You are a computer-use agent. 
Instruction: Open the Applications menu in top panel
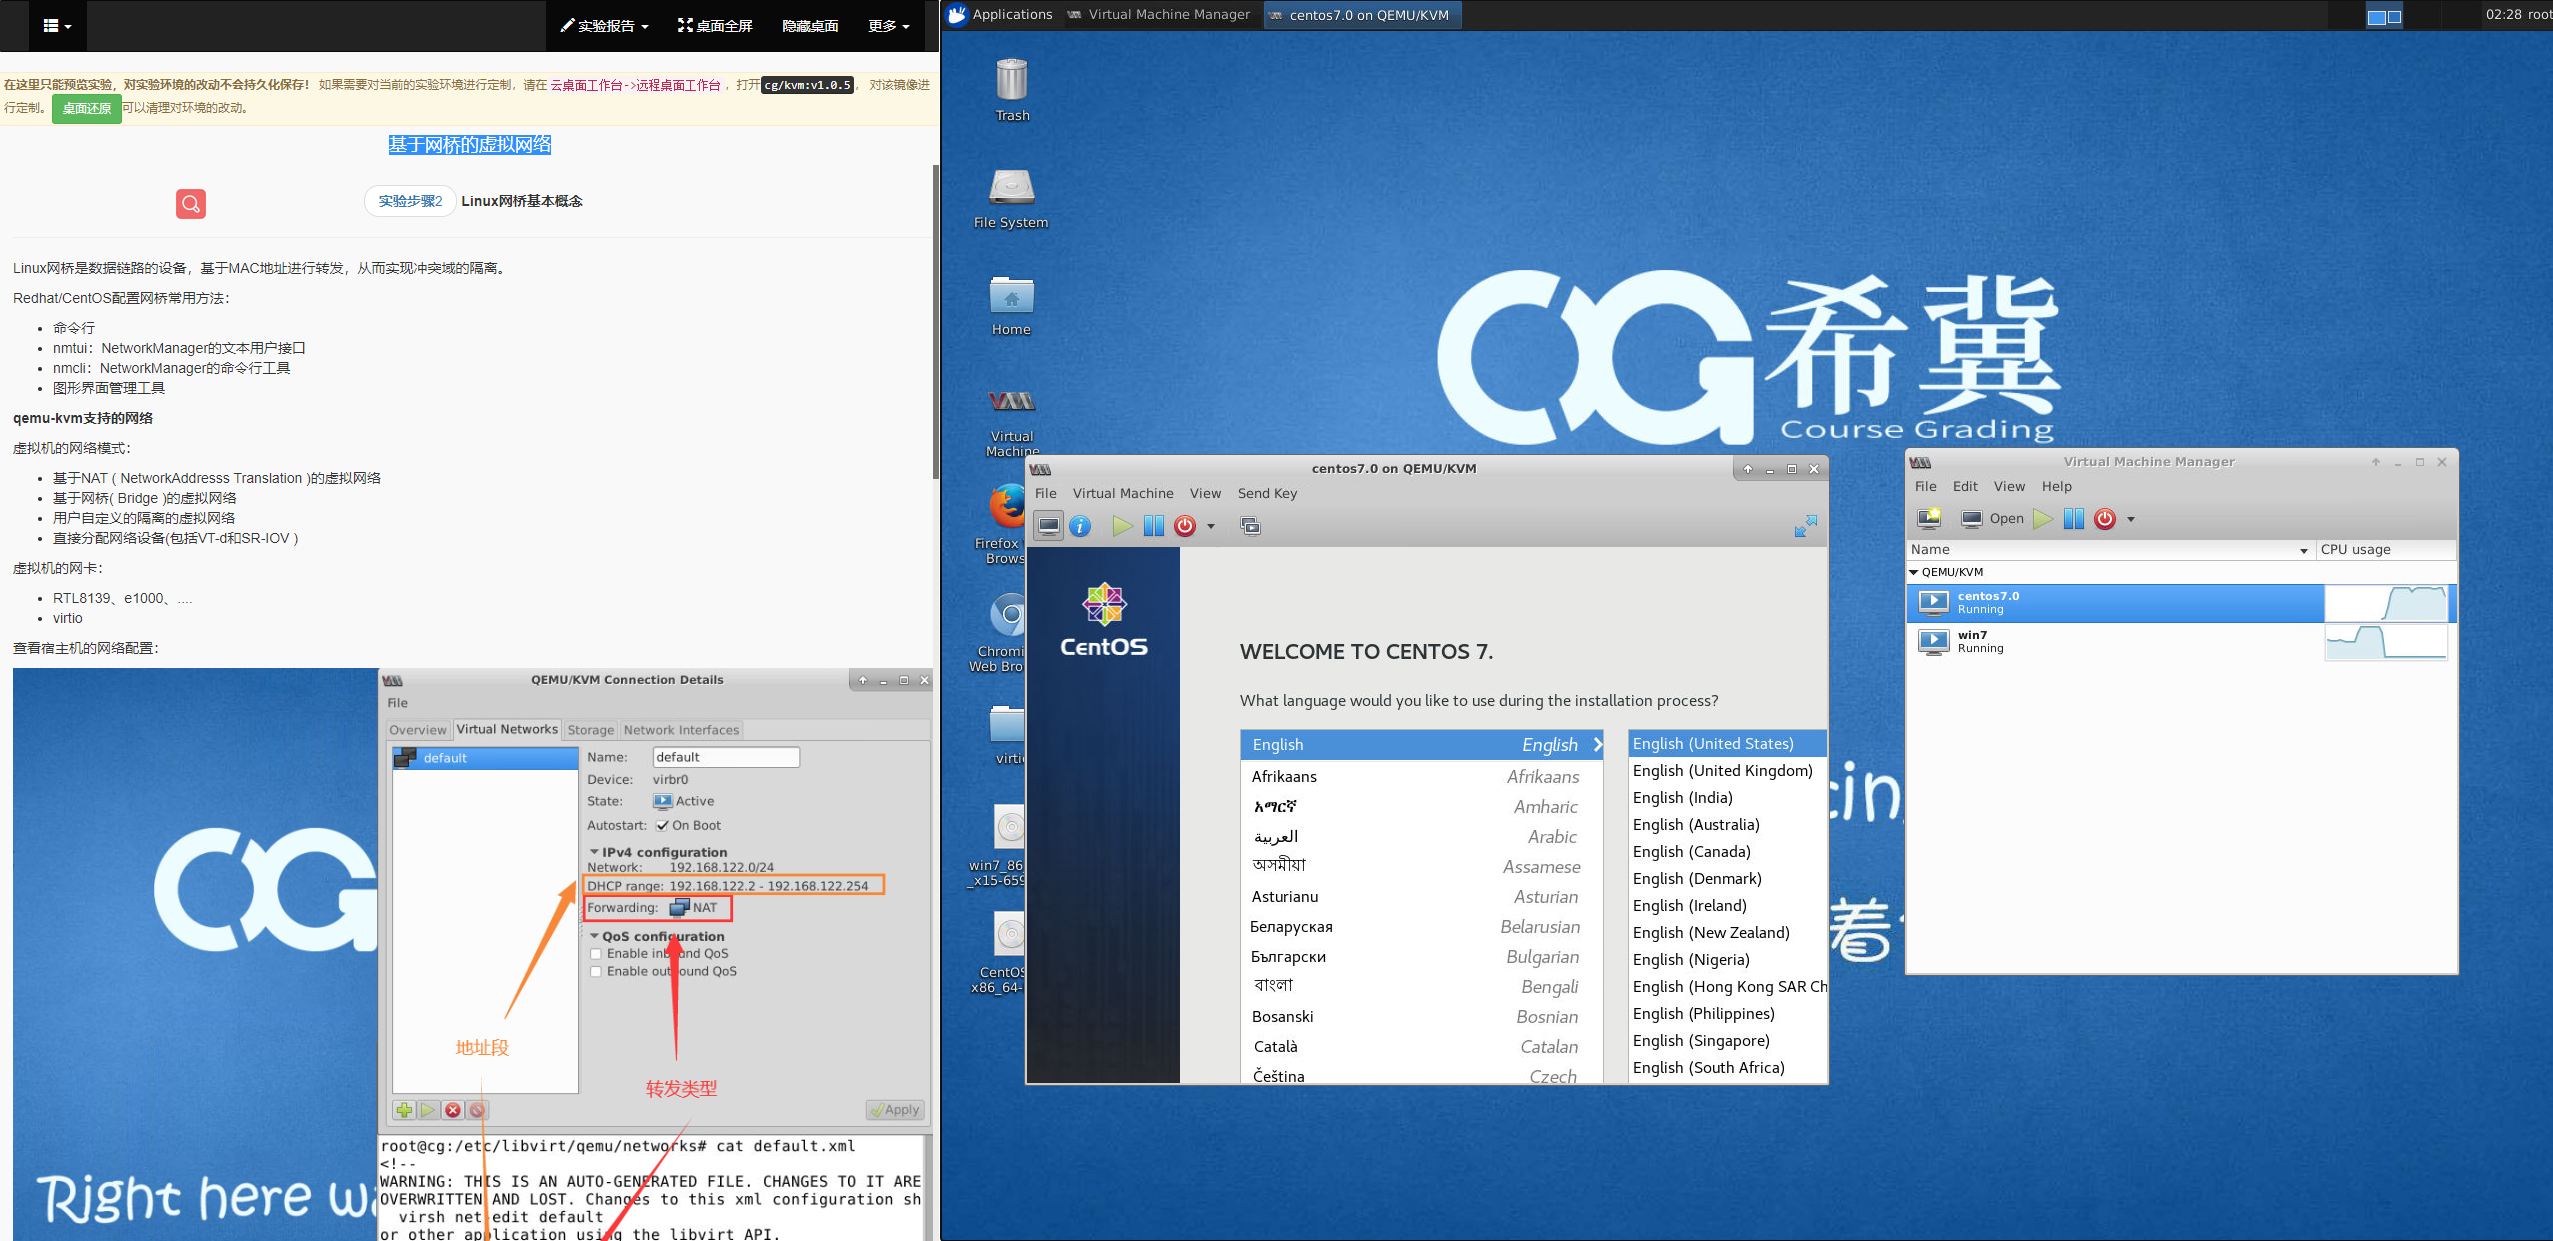point(1000,15)
